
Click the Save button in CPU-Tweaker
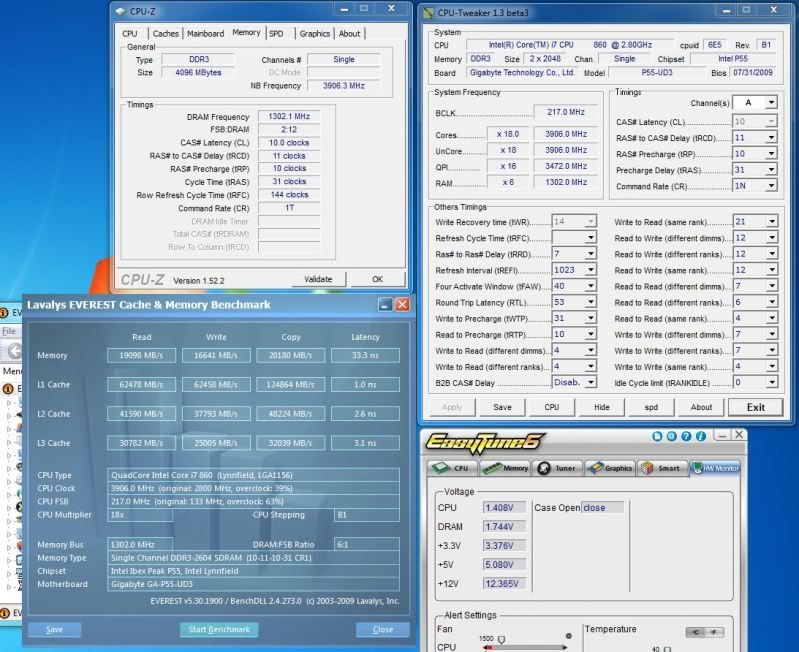502,407
